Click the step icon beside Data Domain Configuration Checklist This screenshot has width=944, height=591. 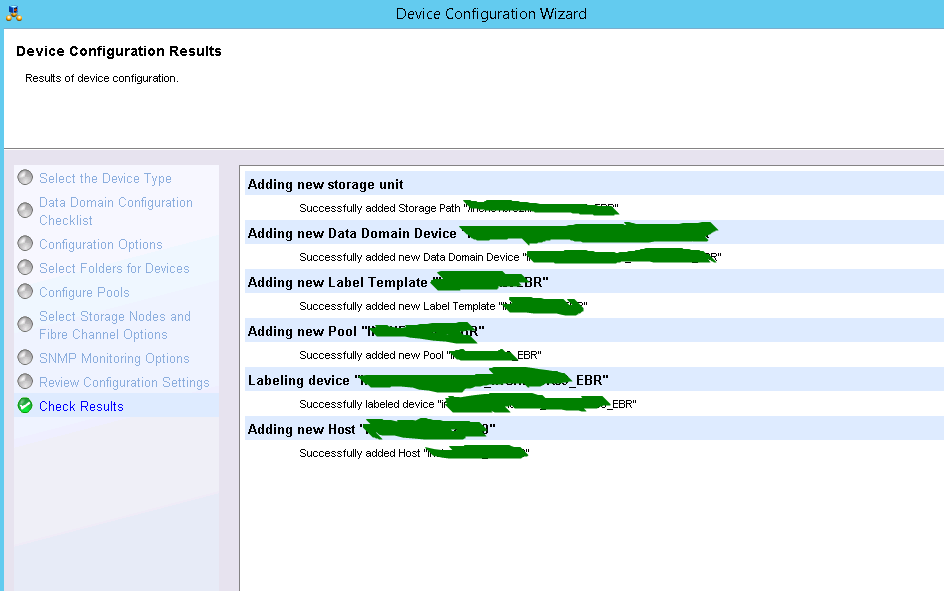[25, 210]
